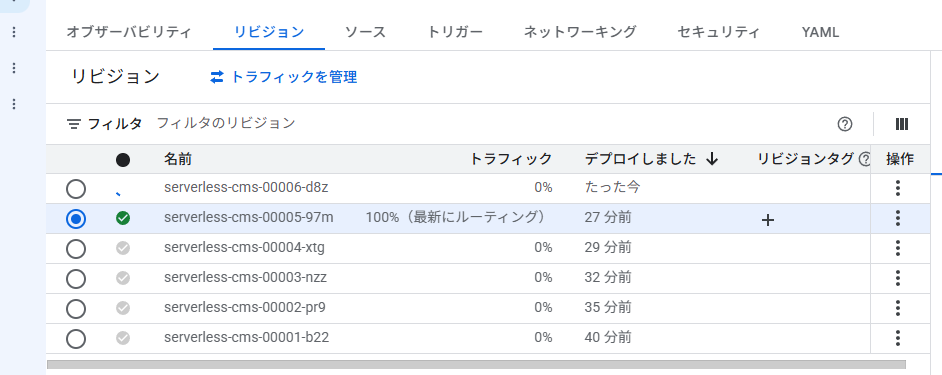Click the トラフィックを管理 button
942x375 pixels.
coord(284,77)
